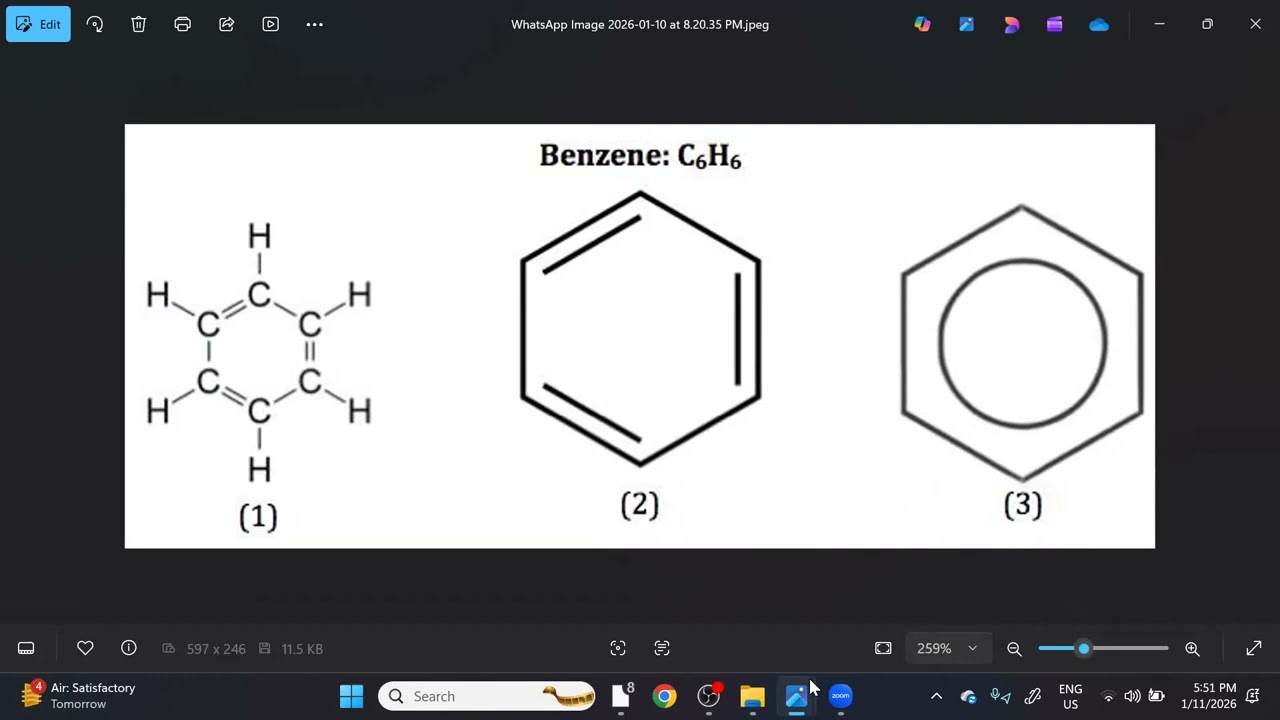Click the ENG US language indicator
This screenshot has width=1280, height=720.
(x=1070, y=696)
